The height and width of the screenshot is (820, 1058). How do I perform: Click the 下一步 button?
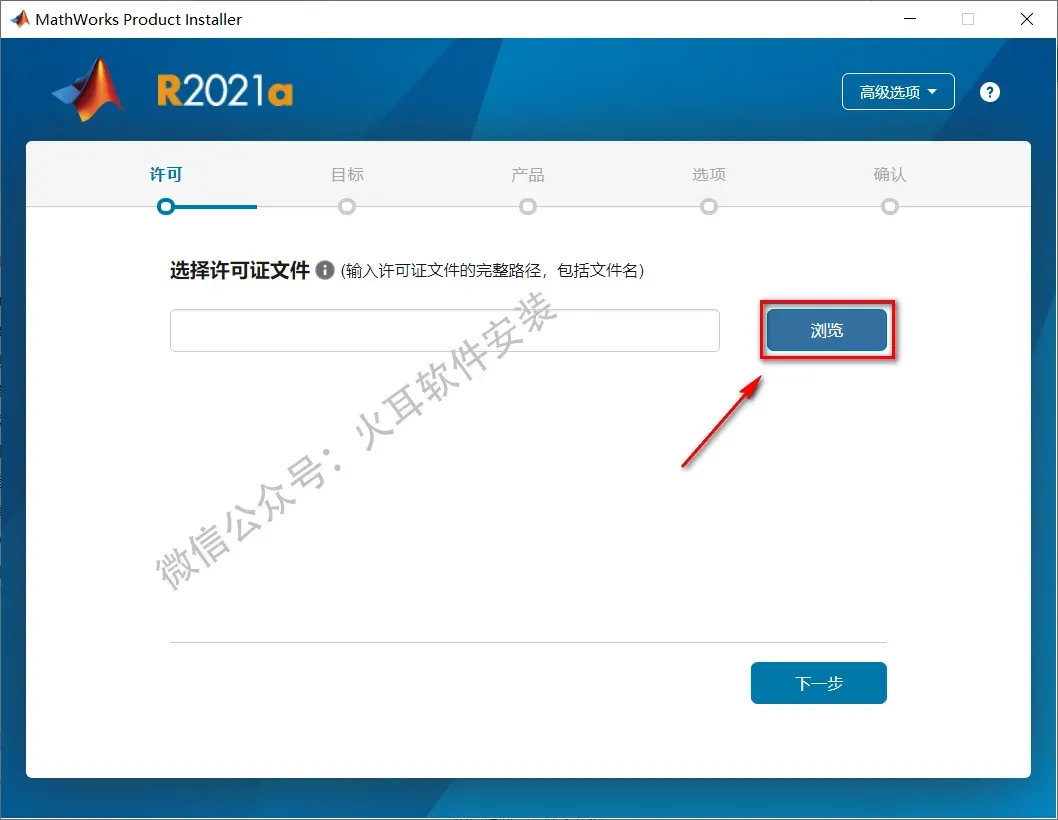[818, 683]
